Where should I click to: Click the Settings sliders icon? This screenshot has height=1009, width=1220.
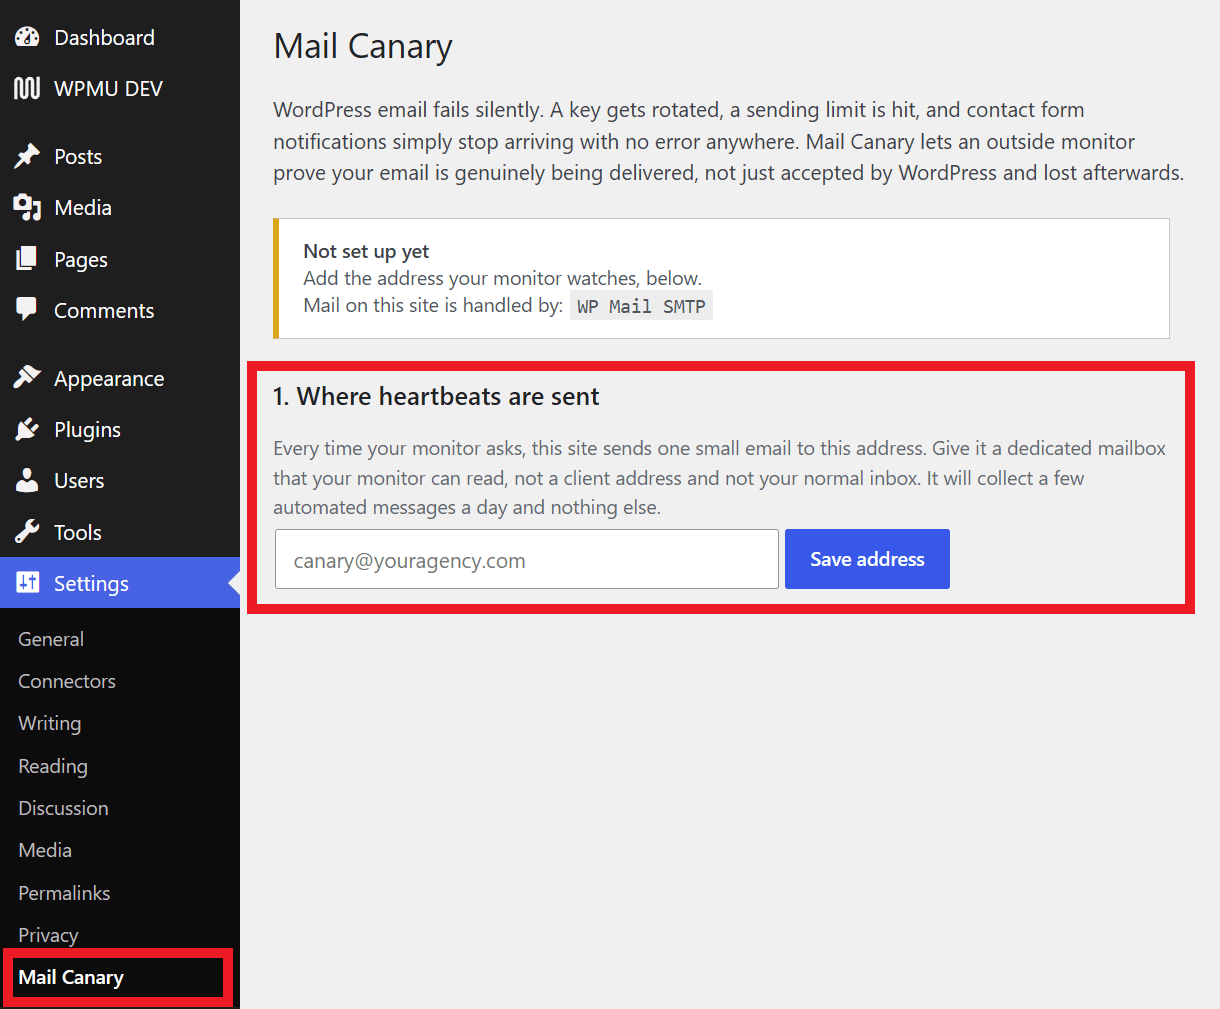click(27, 582)
